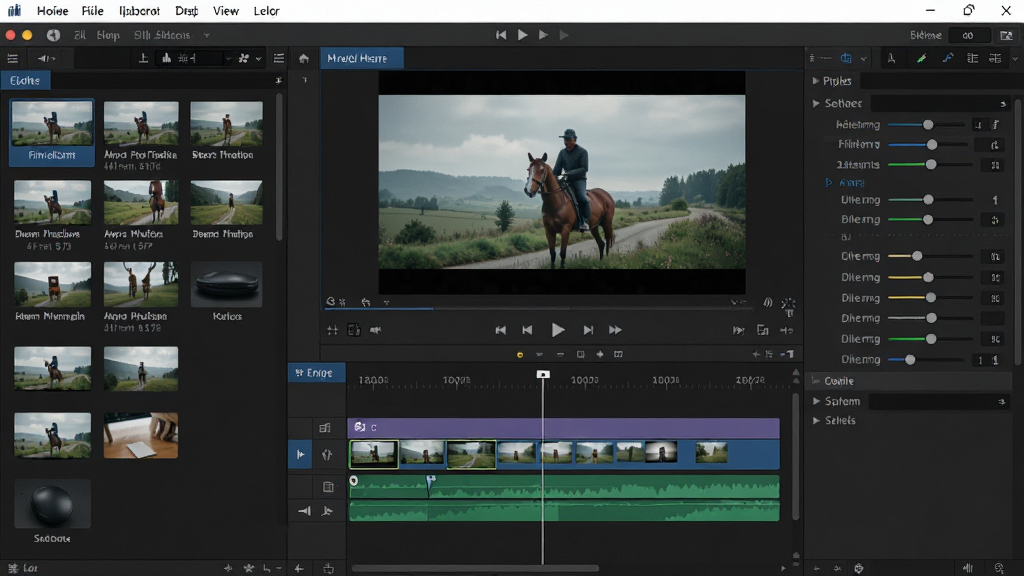Screen dimensions: 1024x576
Task: Open the chevron dropdown next to the fan icon
Action: tap(259, 59)
